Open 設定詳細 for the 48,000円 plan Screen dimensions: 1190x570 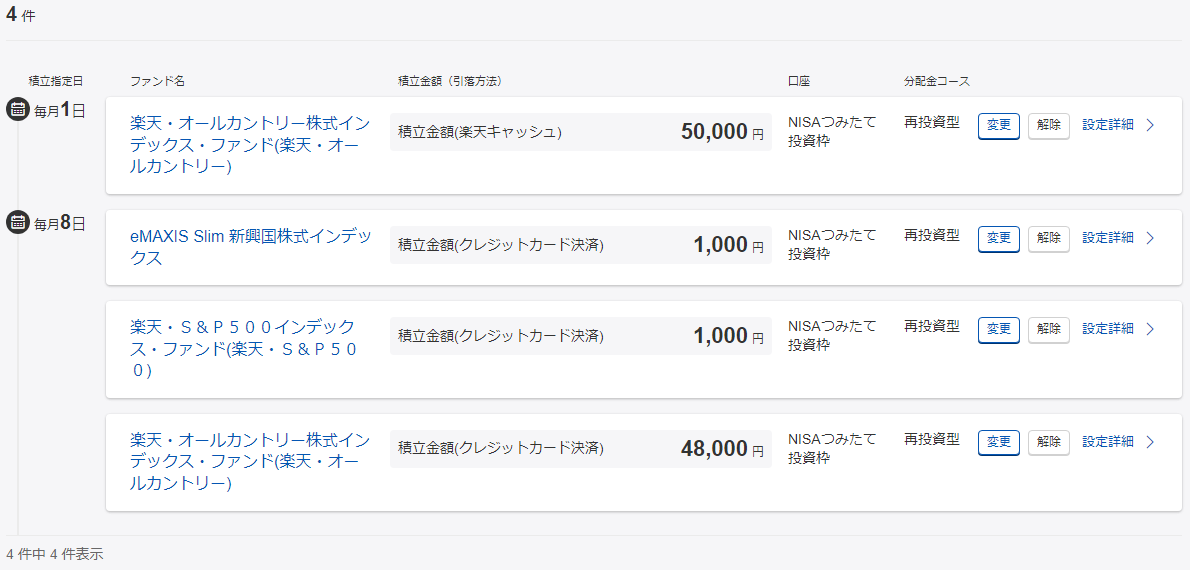[x=1108, y=442]
